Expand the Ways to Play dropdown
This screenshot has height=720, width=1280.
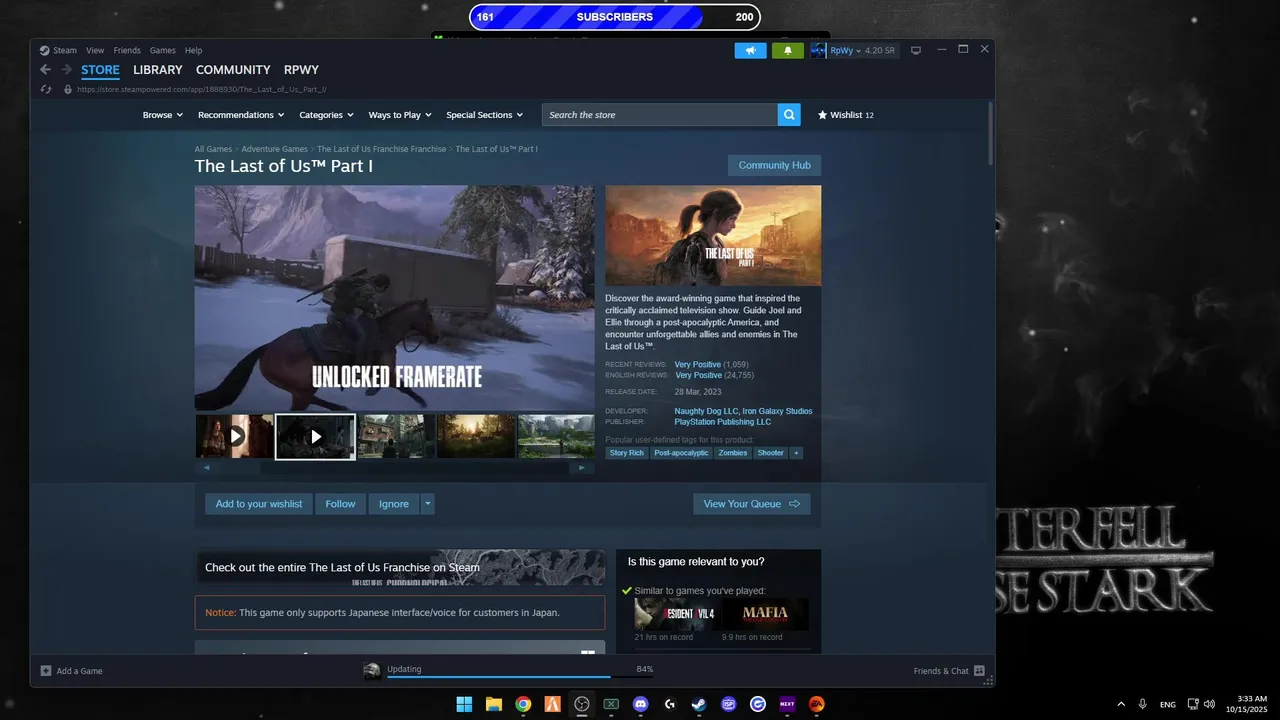click(400, 115)
